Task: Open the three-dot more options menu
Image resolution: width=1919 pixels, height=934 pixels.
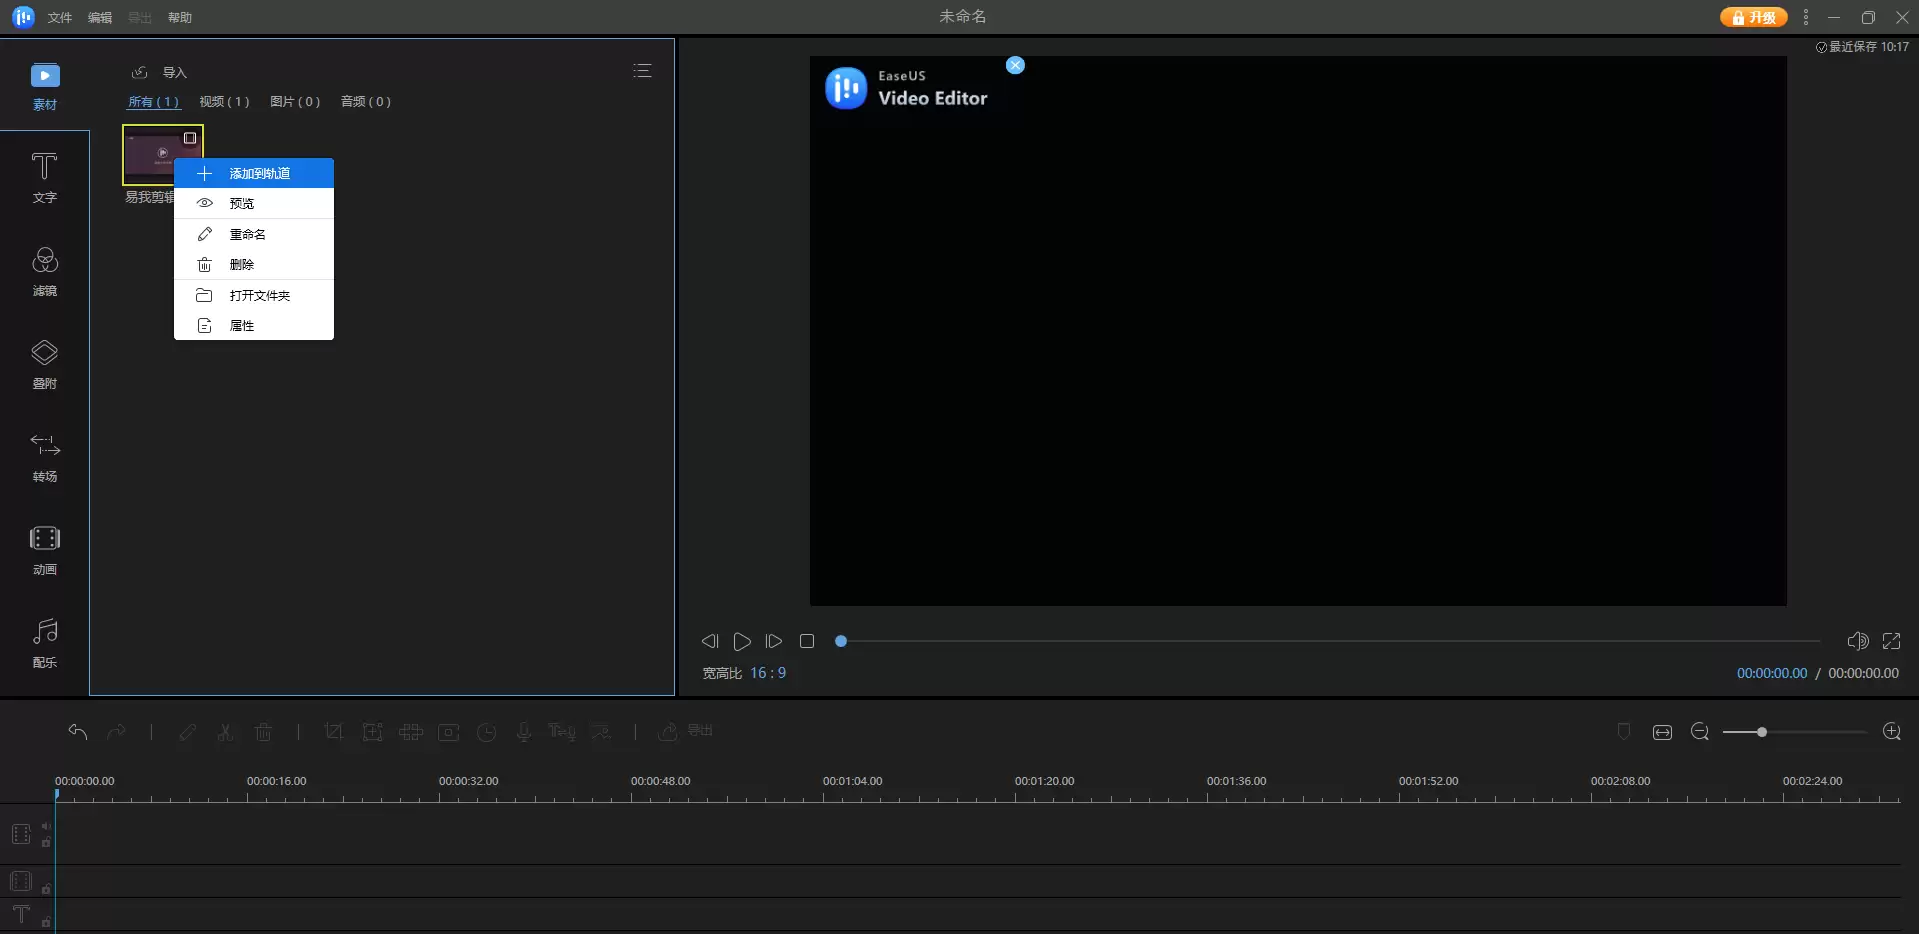Action: pos(1805,17)
